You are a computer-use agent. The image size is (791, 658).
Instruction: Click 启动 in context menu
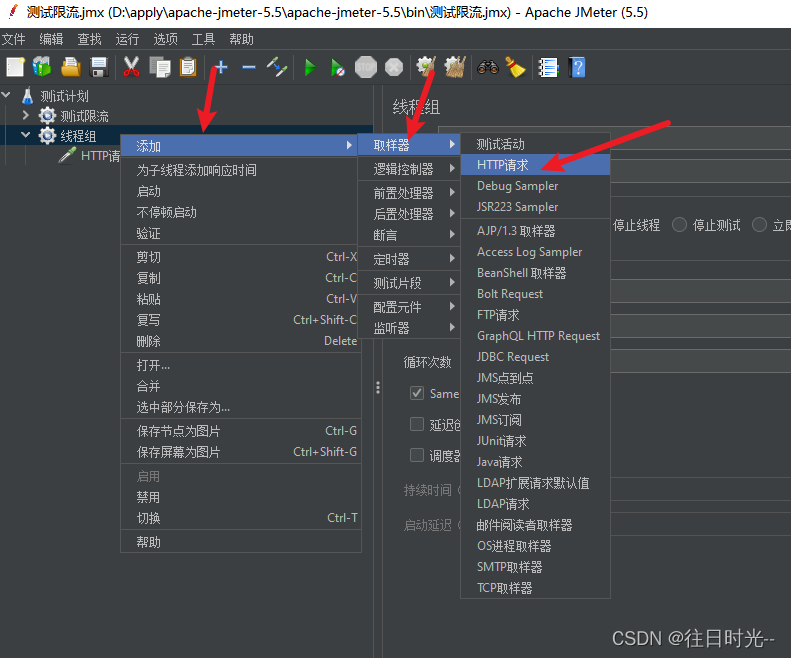241,191
